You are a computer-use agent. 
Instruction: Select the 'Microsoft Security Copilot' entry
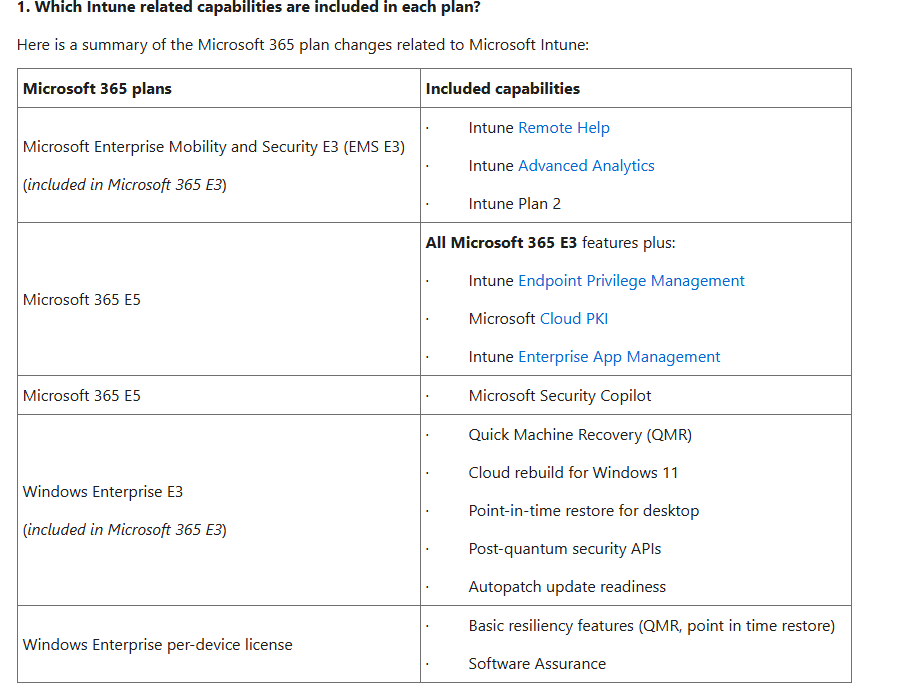point(559,396)
